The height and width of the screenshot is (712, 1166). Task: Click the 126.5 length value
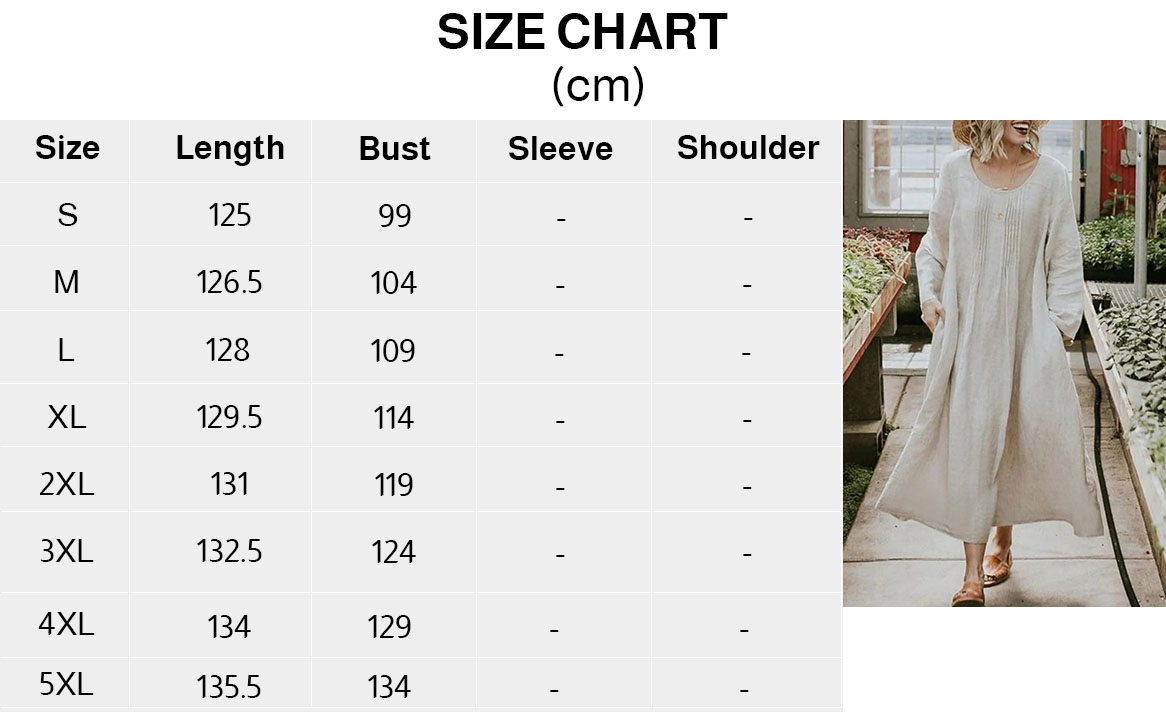tap(229, 283)
